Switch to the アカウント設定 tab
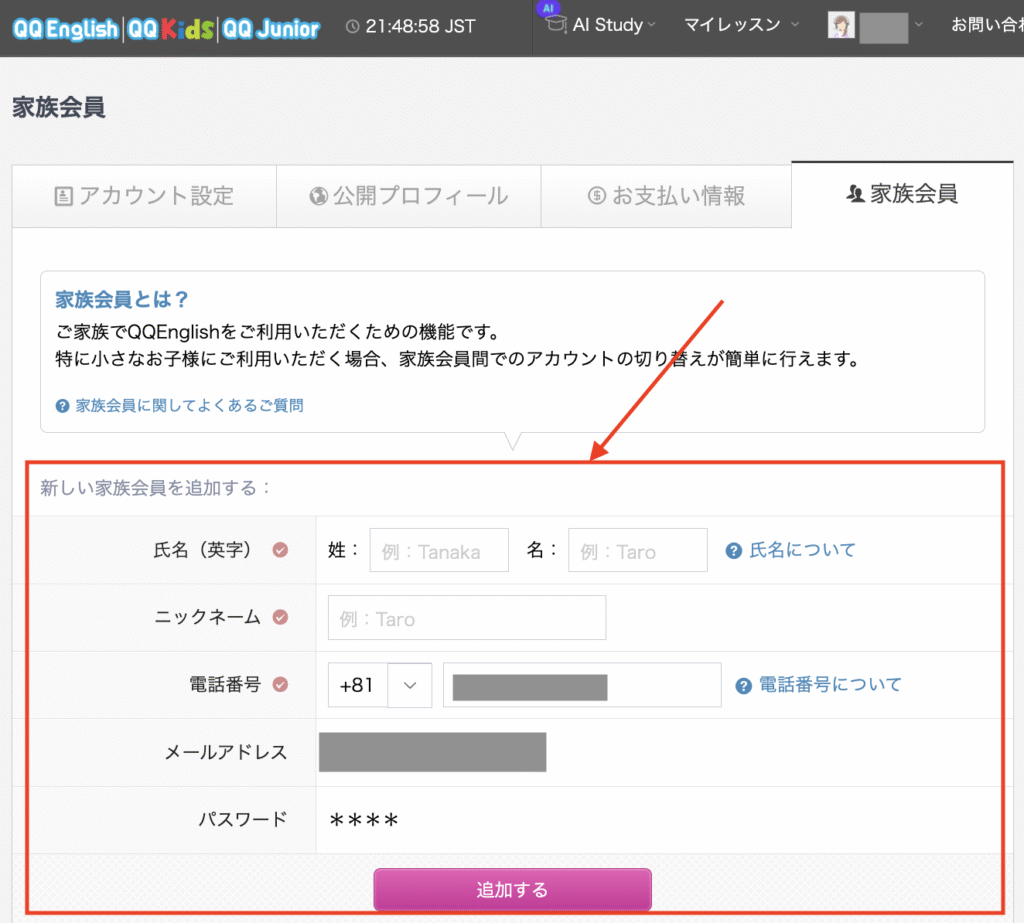 [143, 196]
